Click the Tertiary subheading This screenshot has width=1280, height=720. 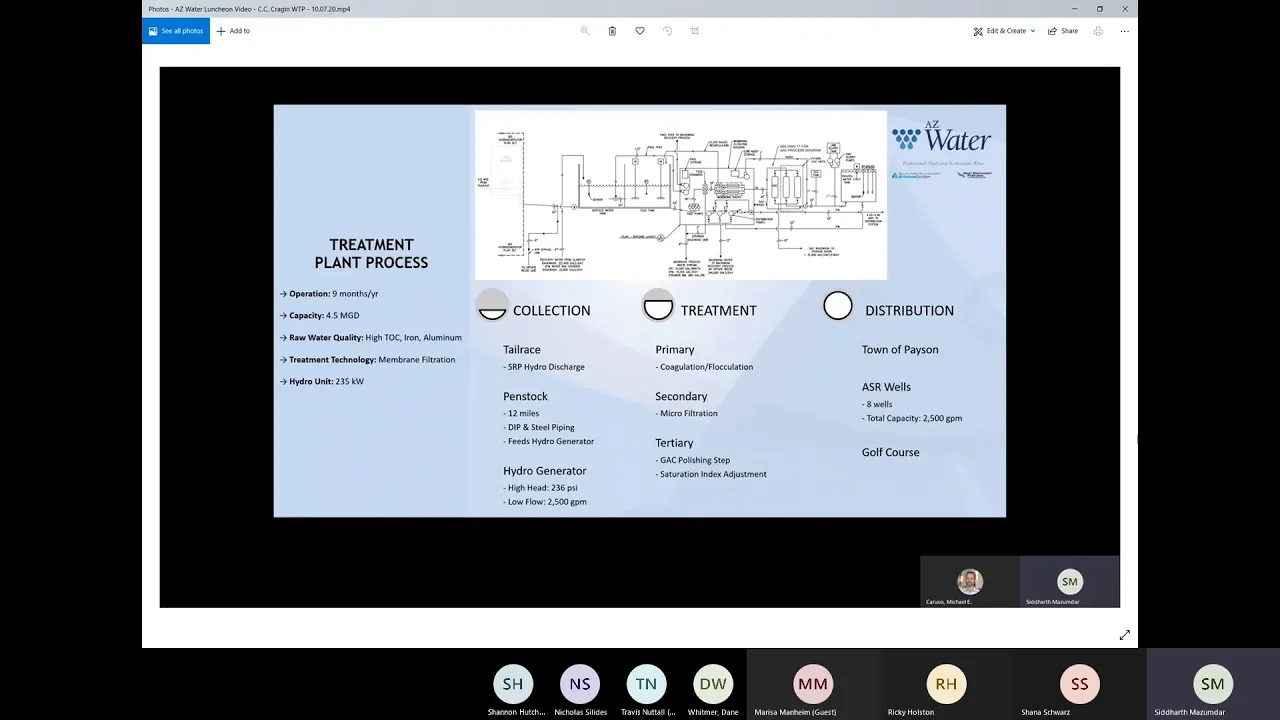click(x=674, y=442)
